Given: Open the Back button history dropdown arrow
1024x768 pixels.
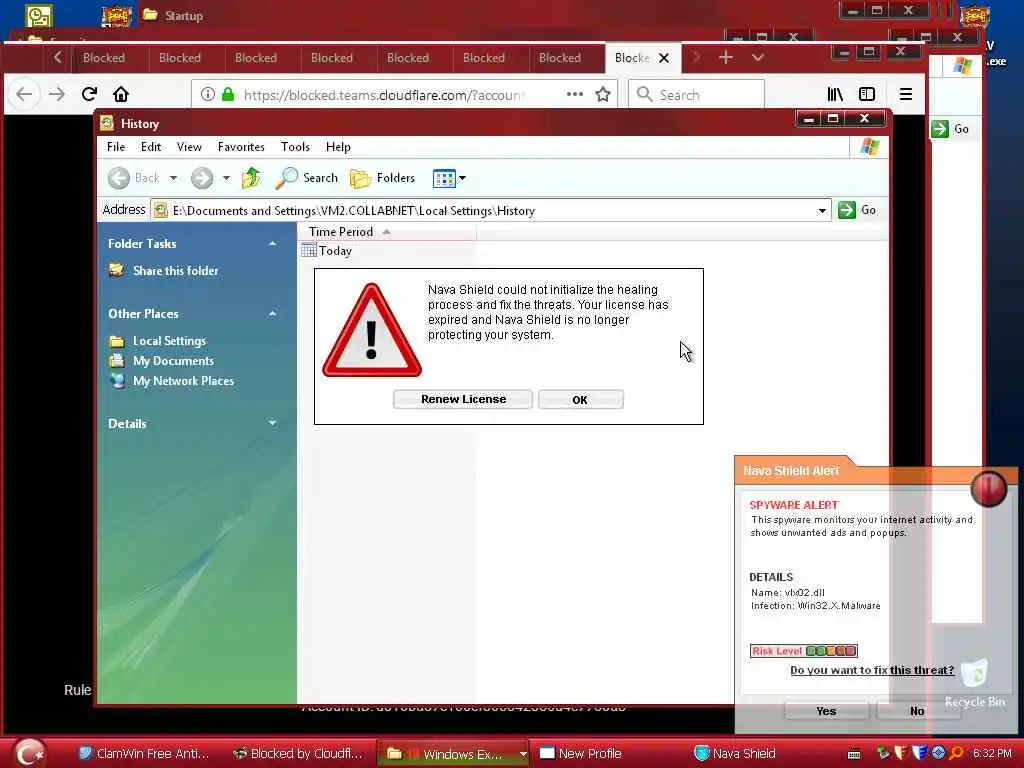Looking at the screenshot, I should pos(173,178).
